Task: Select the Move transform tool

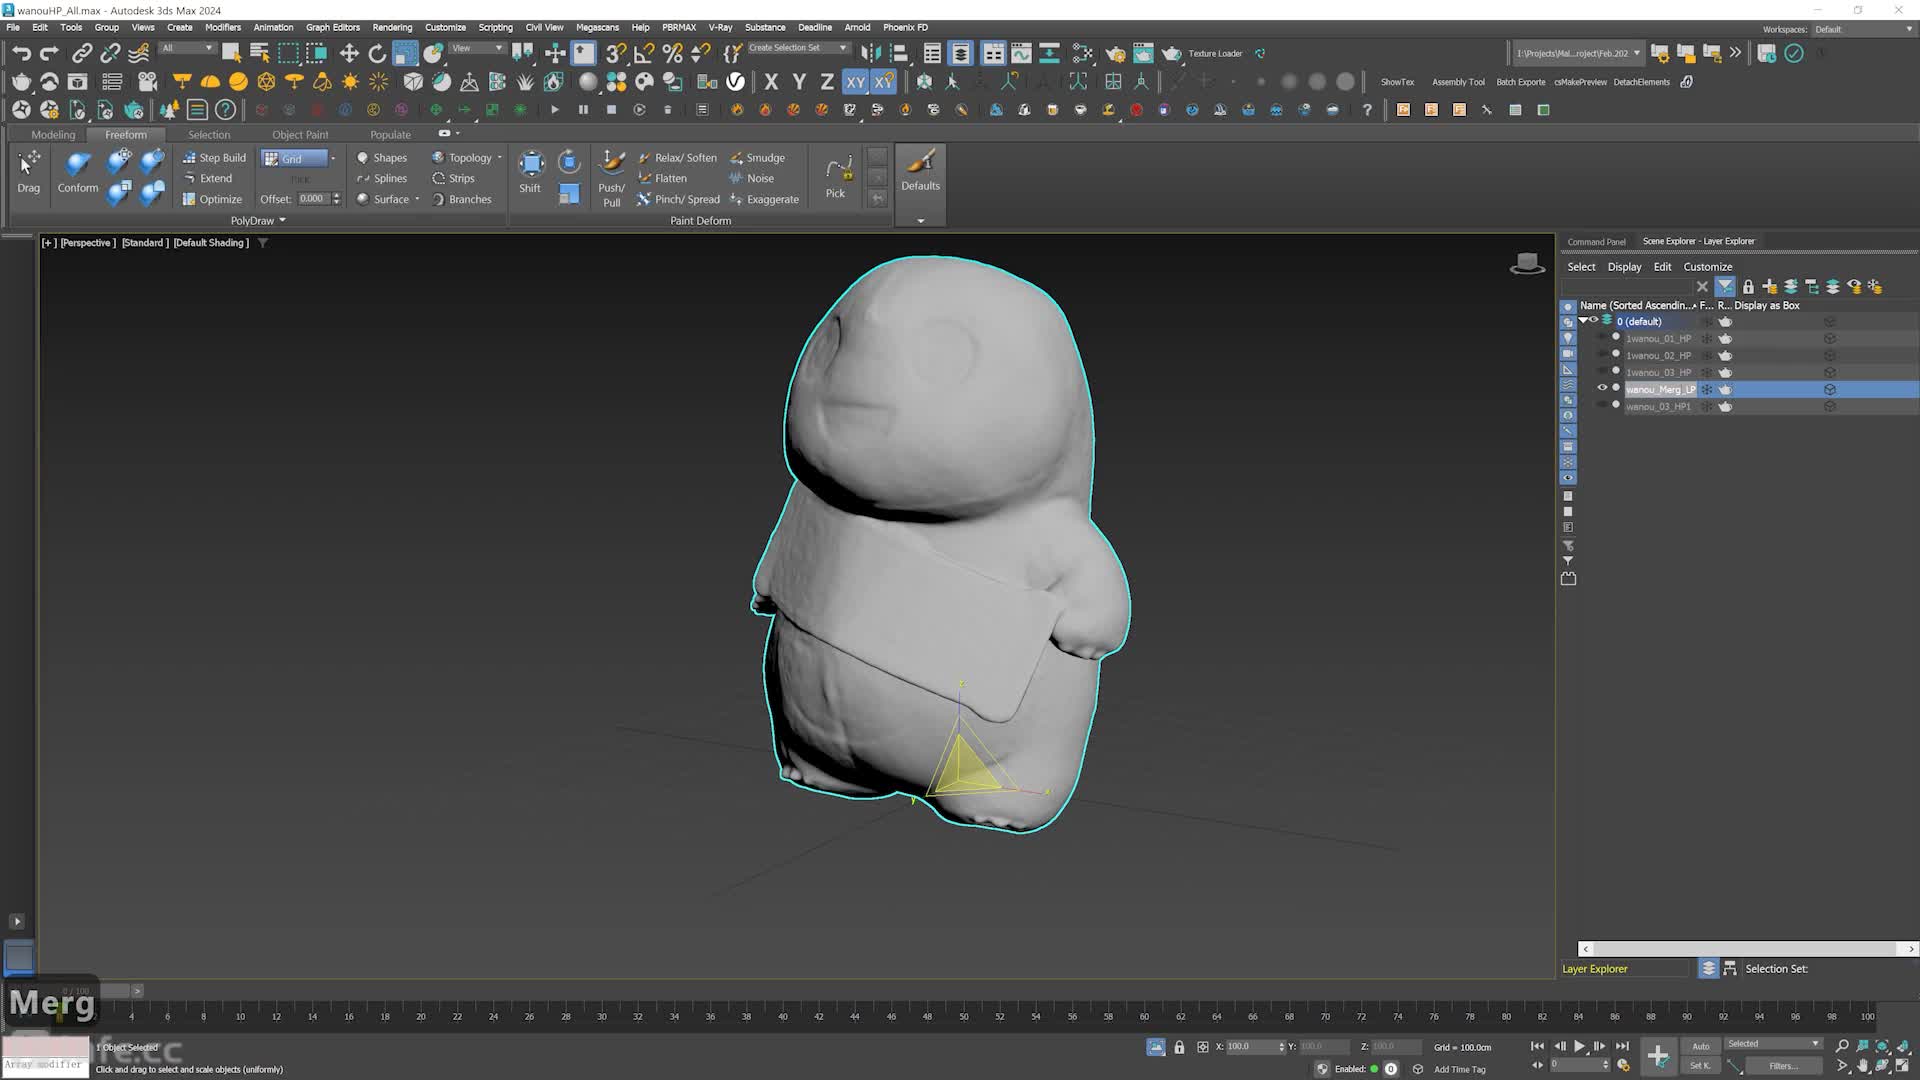Action: tap(349, 53)
